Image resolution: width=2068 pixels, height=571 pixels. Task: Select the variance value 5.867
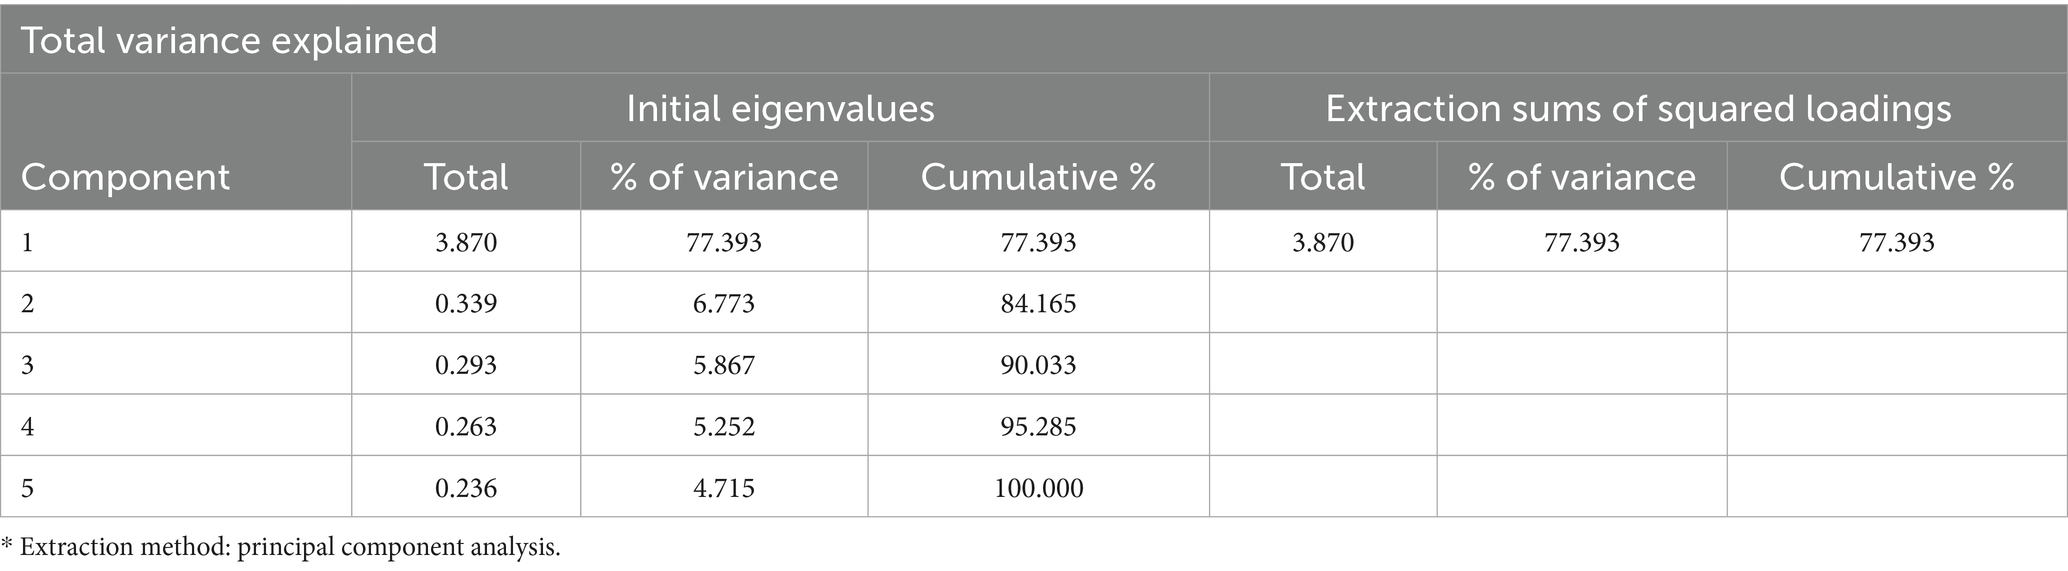(x=724, y=365)
